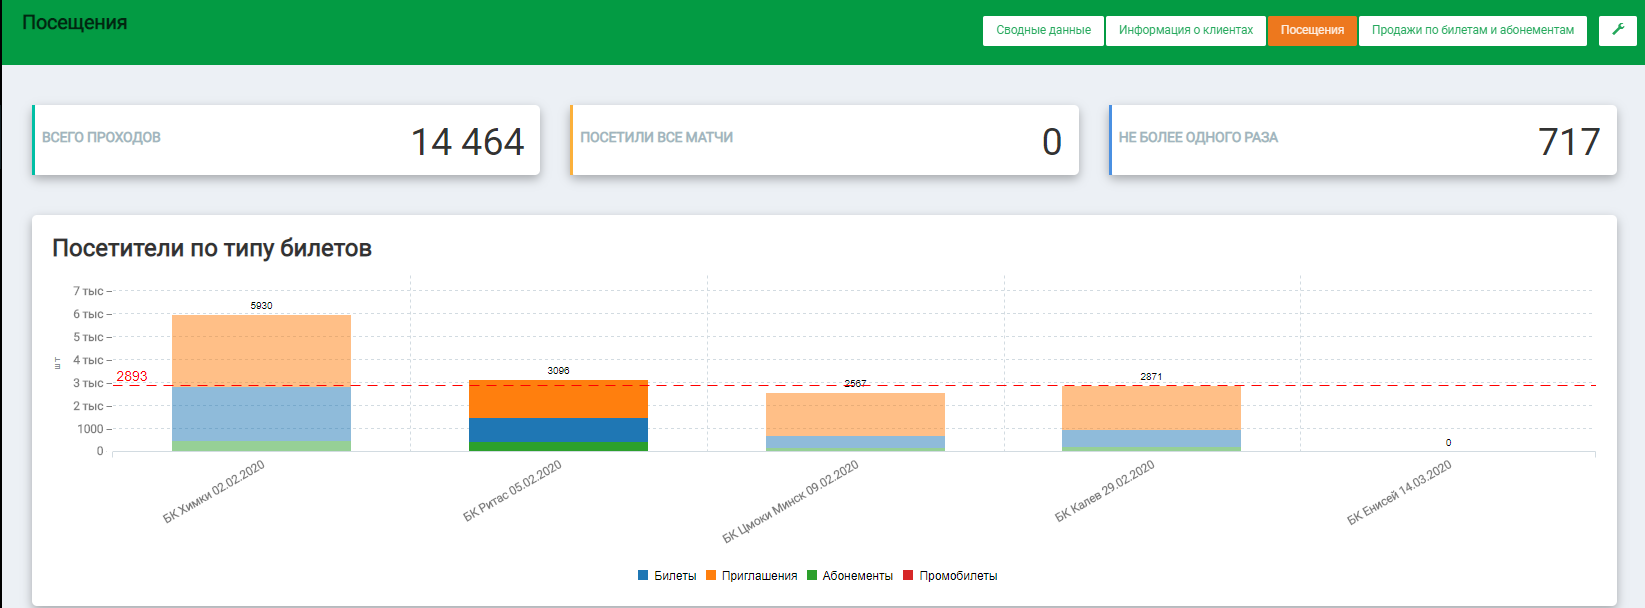Toggle the Промобилеты legend series

coord(958,576)
